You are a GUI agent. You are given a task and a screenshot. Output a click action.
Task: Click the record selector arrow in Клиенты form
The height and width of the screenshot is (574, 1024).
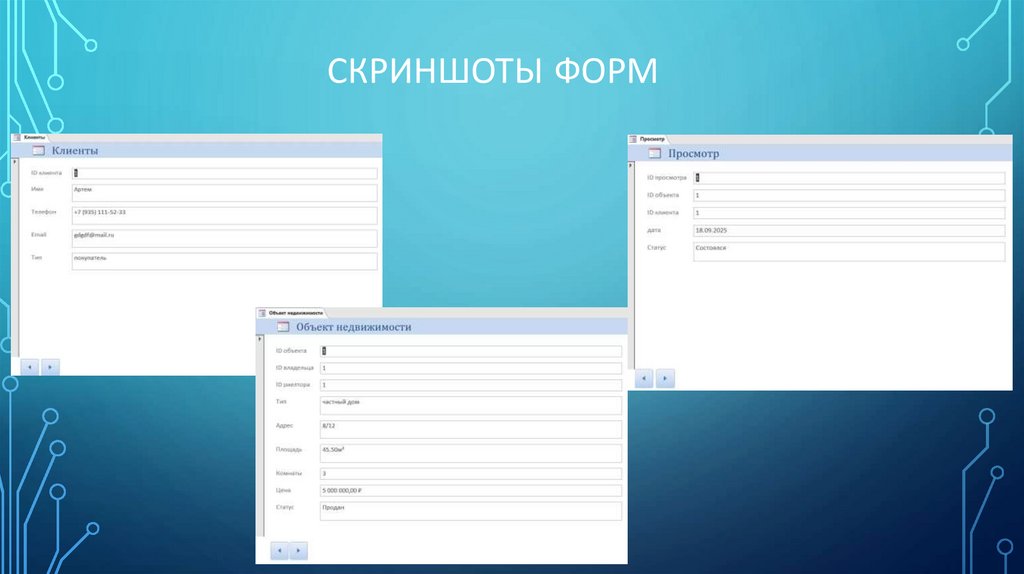[x=14, y=162]
